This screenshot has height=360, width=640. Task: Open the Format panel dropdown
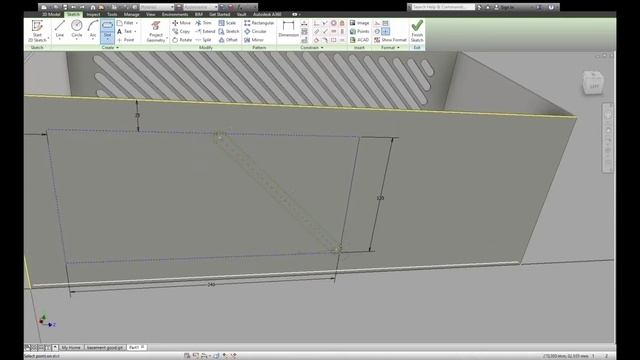pyautogui.click(x=390, y=48)
